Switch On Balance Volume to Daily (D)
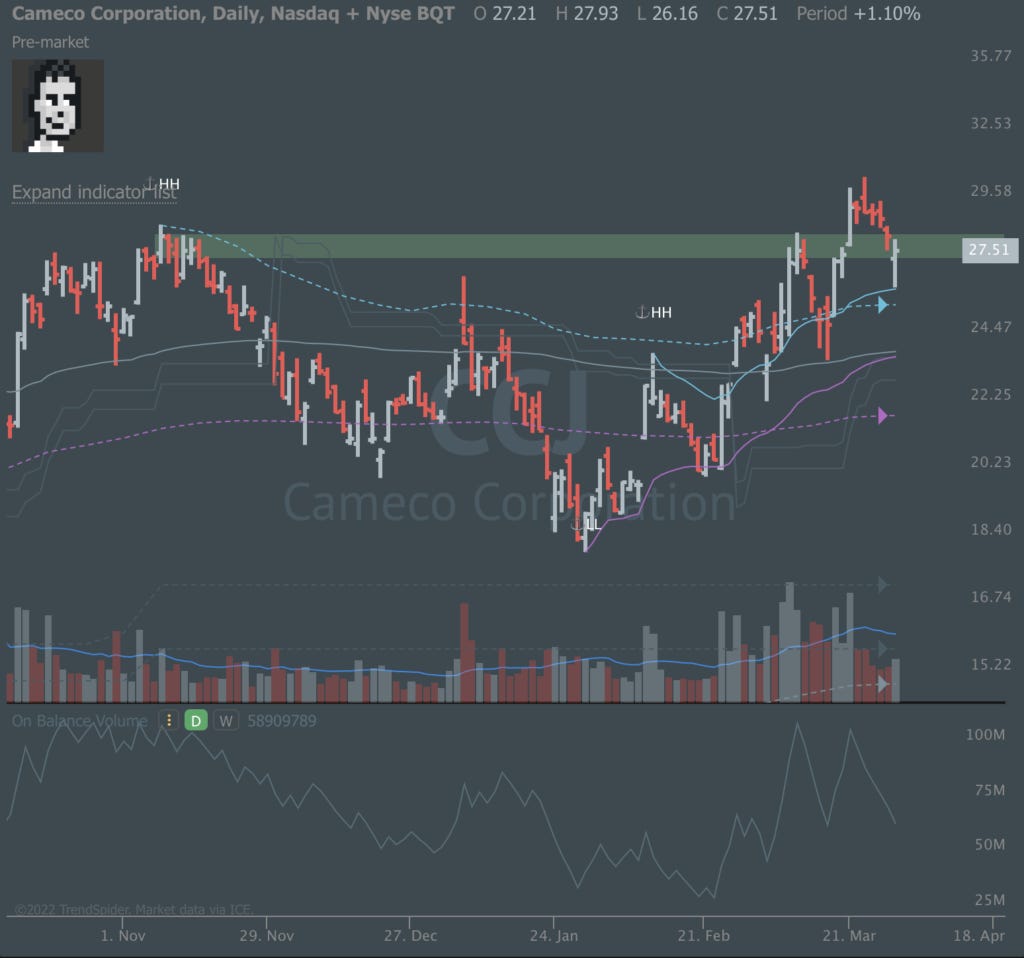Image resolution: width=1024 pixels, height=958 pixels. tap(196, 721)
